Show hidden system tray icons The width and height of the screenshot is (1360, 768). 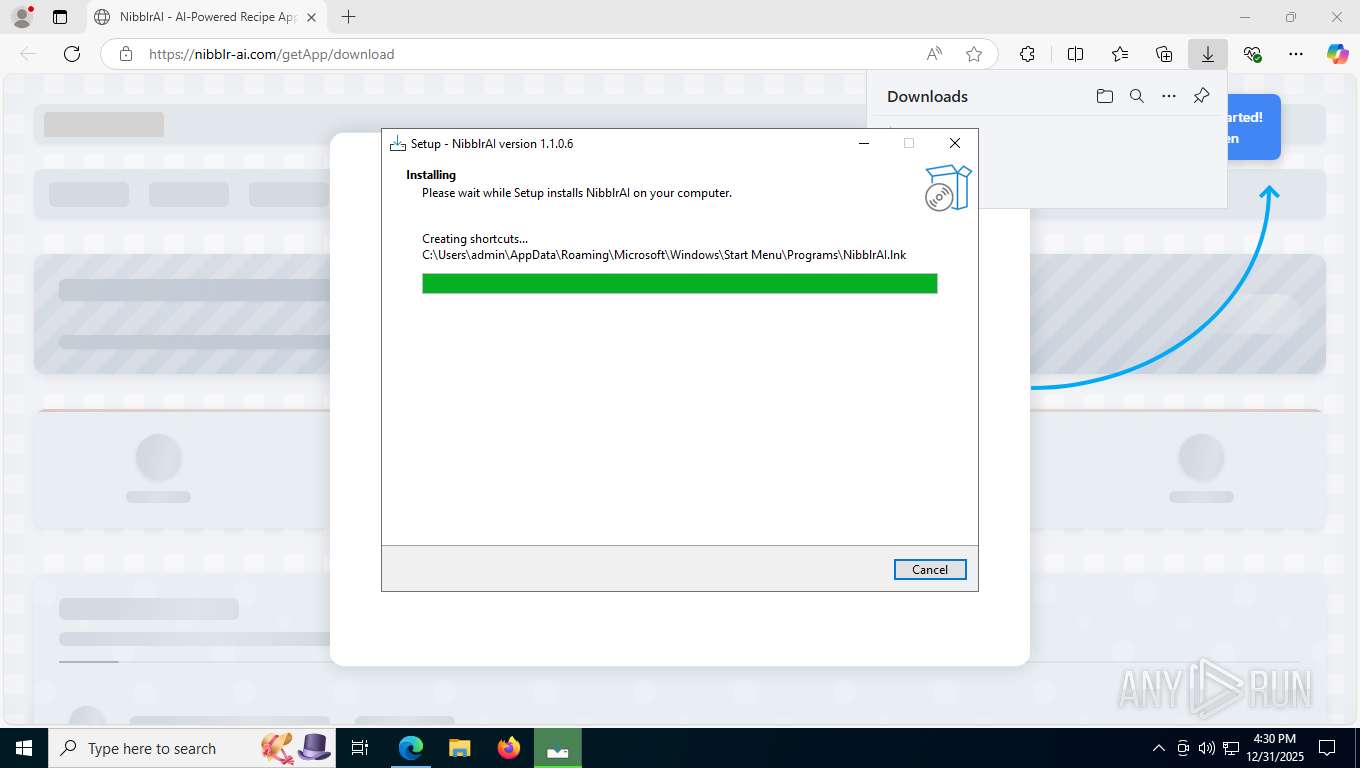coord(1159,748)
